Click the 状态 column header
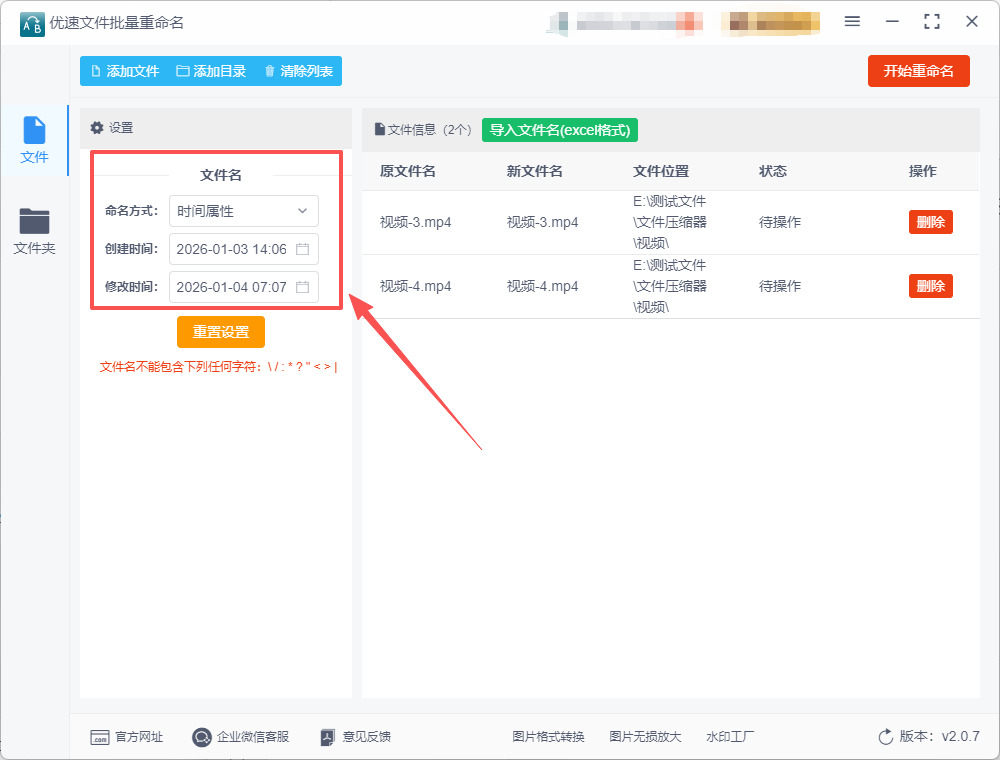Image resolution: width=1000 pixels, height=760 pixels. click(773, 172)
